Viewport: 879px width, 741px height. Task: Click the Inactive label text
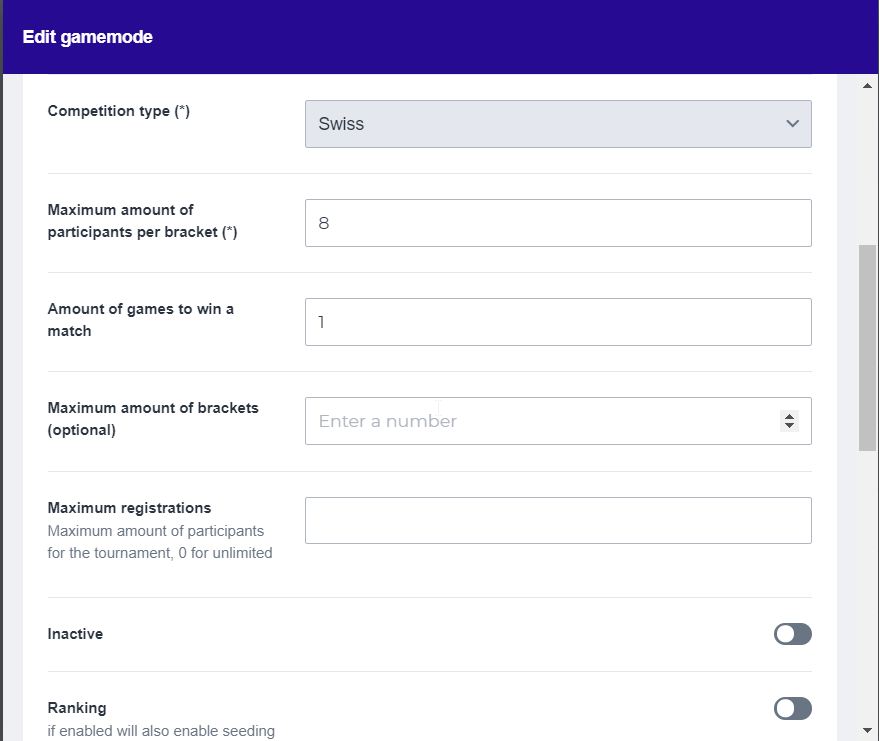point(75,634)
